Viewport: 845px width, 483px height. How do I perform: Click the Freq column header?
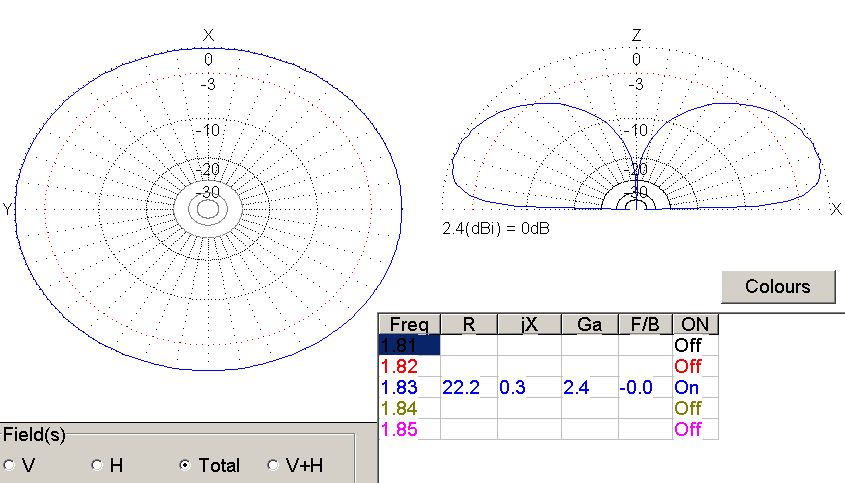(x=409, y=324)
